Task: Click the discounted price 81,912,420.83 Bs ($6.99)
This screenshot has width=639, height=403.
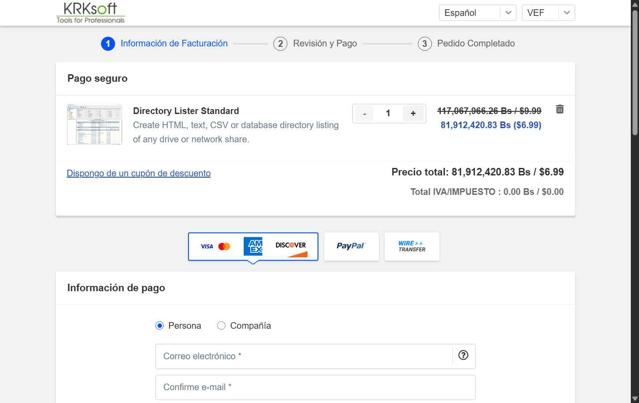Action: [x=491, y=125]
